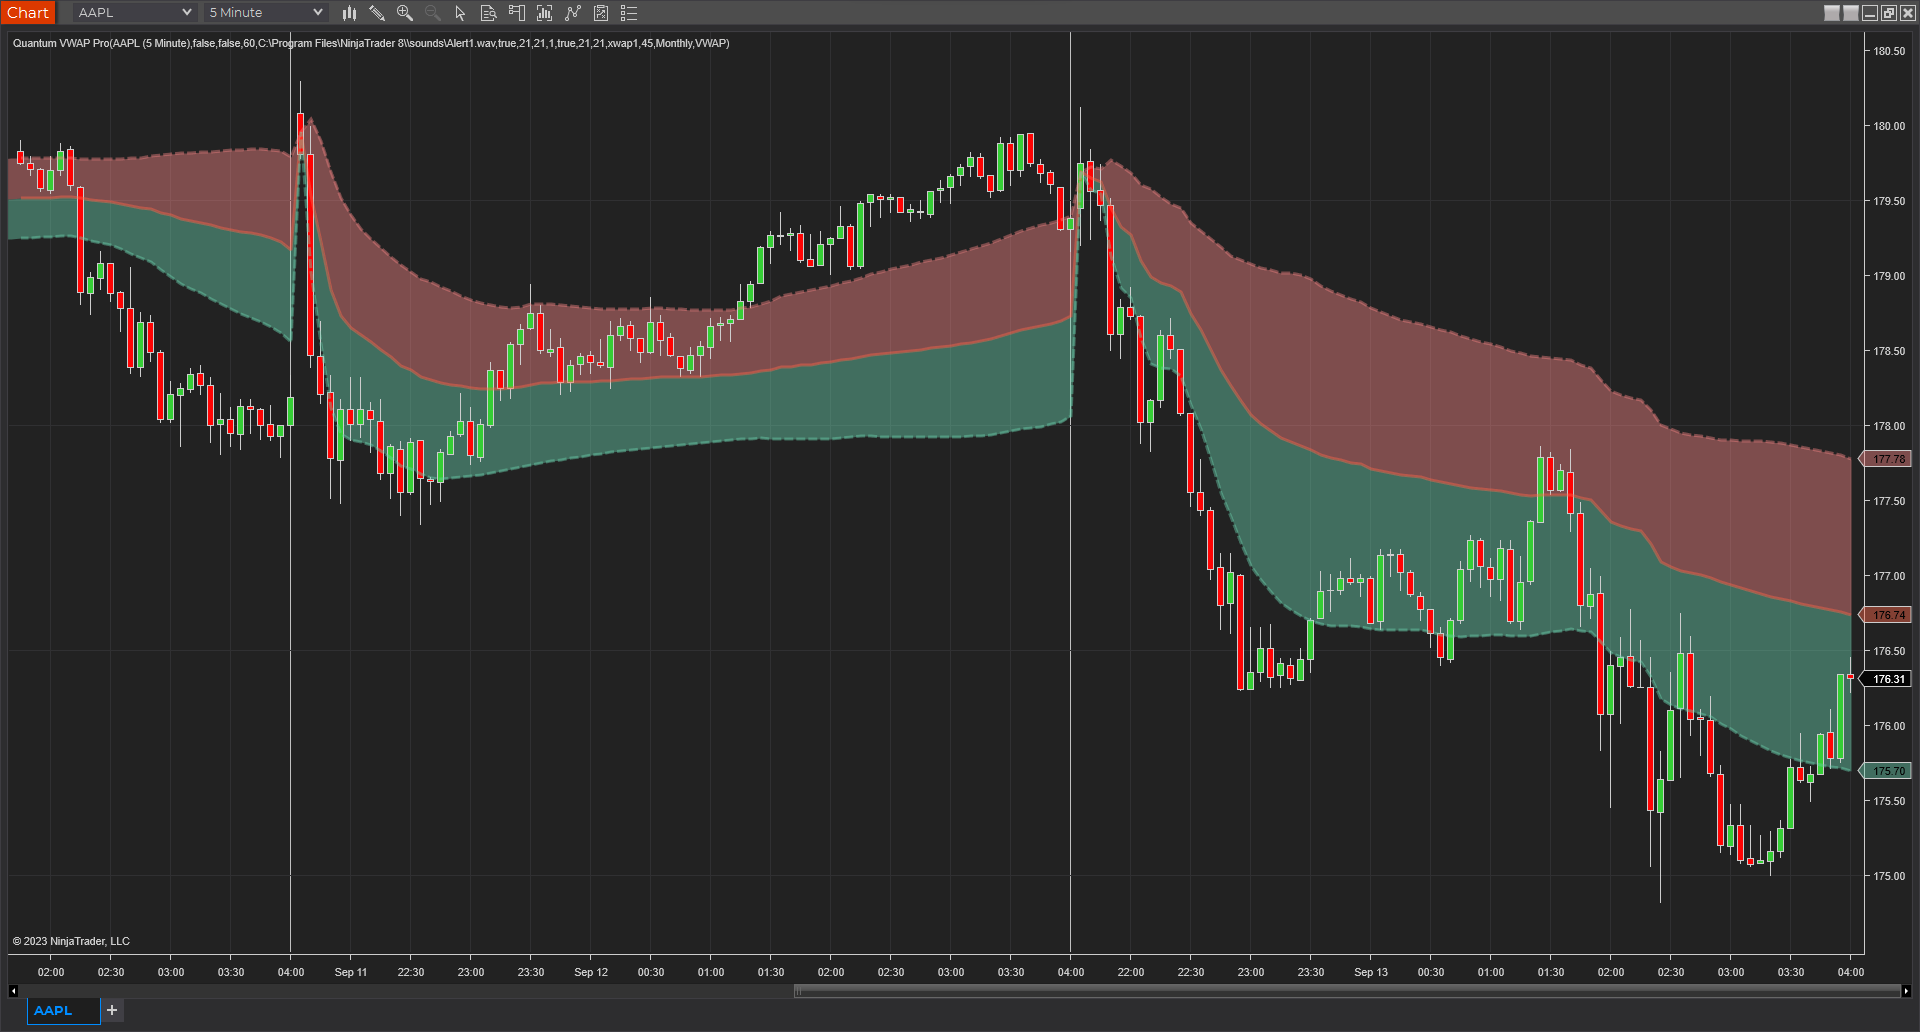Add a new tab with plus button
This screenshot has height=1032, width=1920.
point(112,1010)
